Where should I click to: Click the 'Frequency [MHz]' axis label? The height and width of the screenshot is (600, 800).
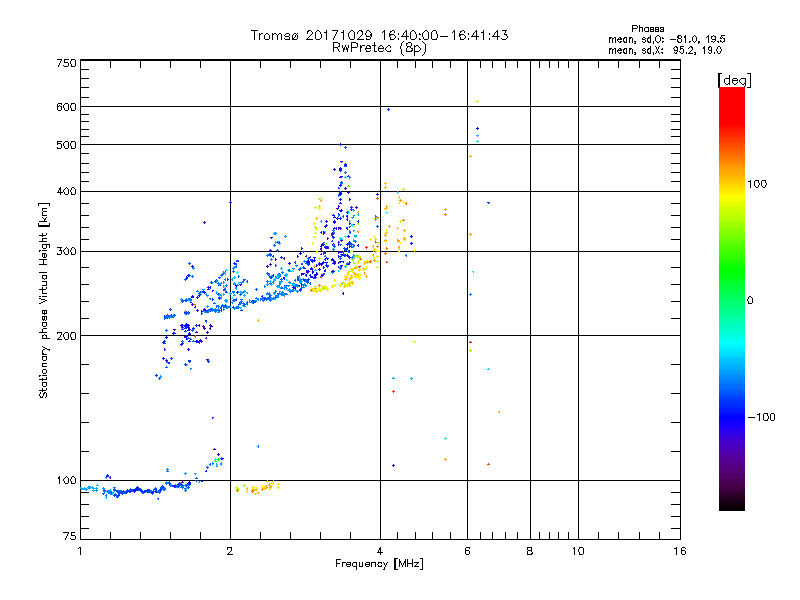pos(379,564)
